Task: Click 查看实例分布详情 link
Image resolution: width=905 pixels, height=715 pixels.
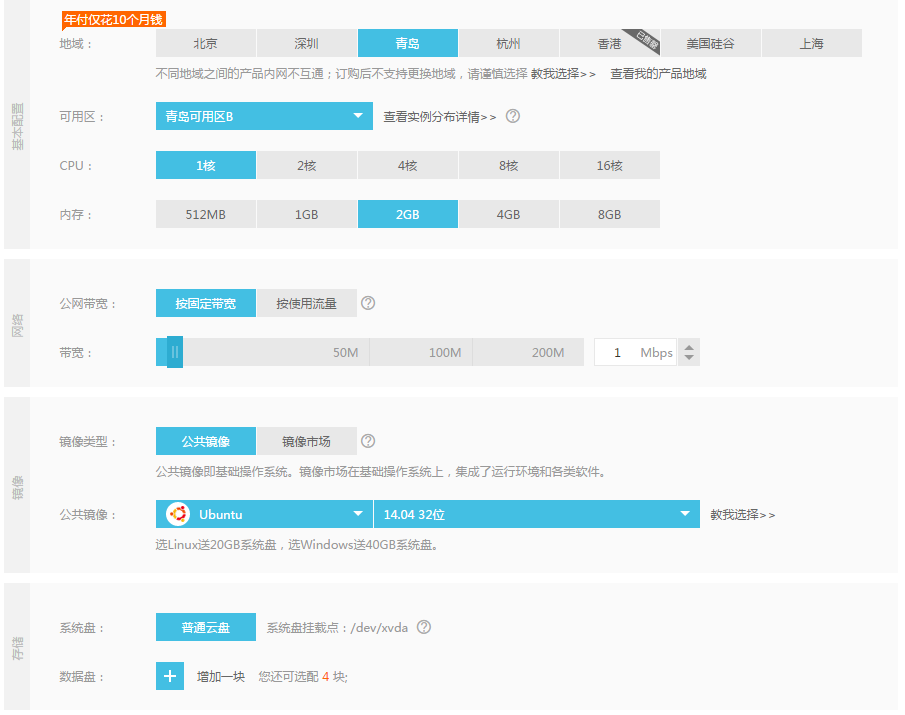Action: 440,117
